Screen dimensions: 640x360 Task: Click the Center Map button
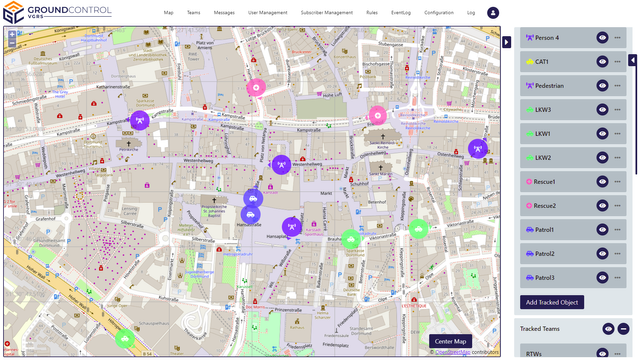point(450,341)
